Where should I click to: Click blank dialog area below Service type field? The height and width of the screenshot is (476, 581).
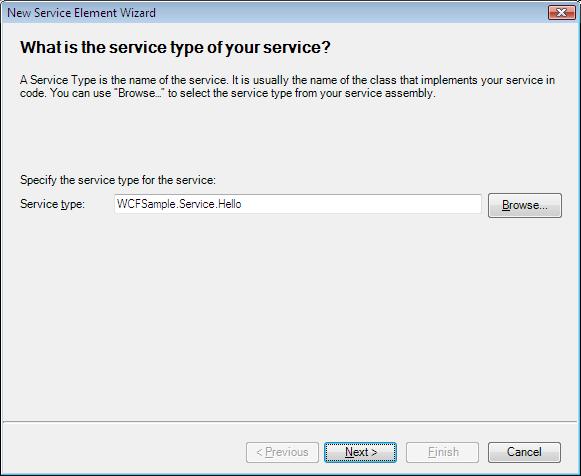point(290,315)
